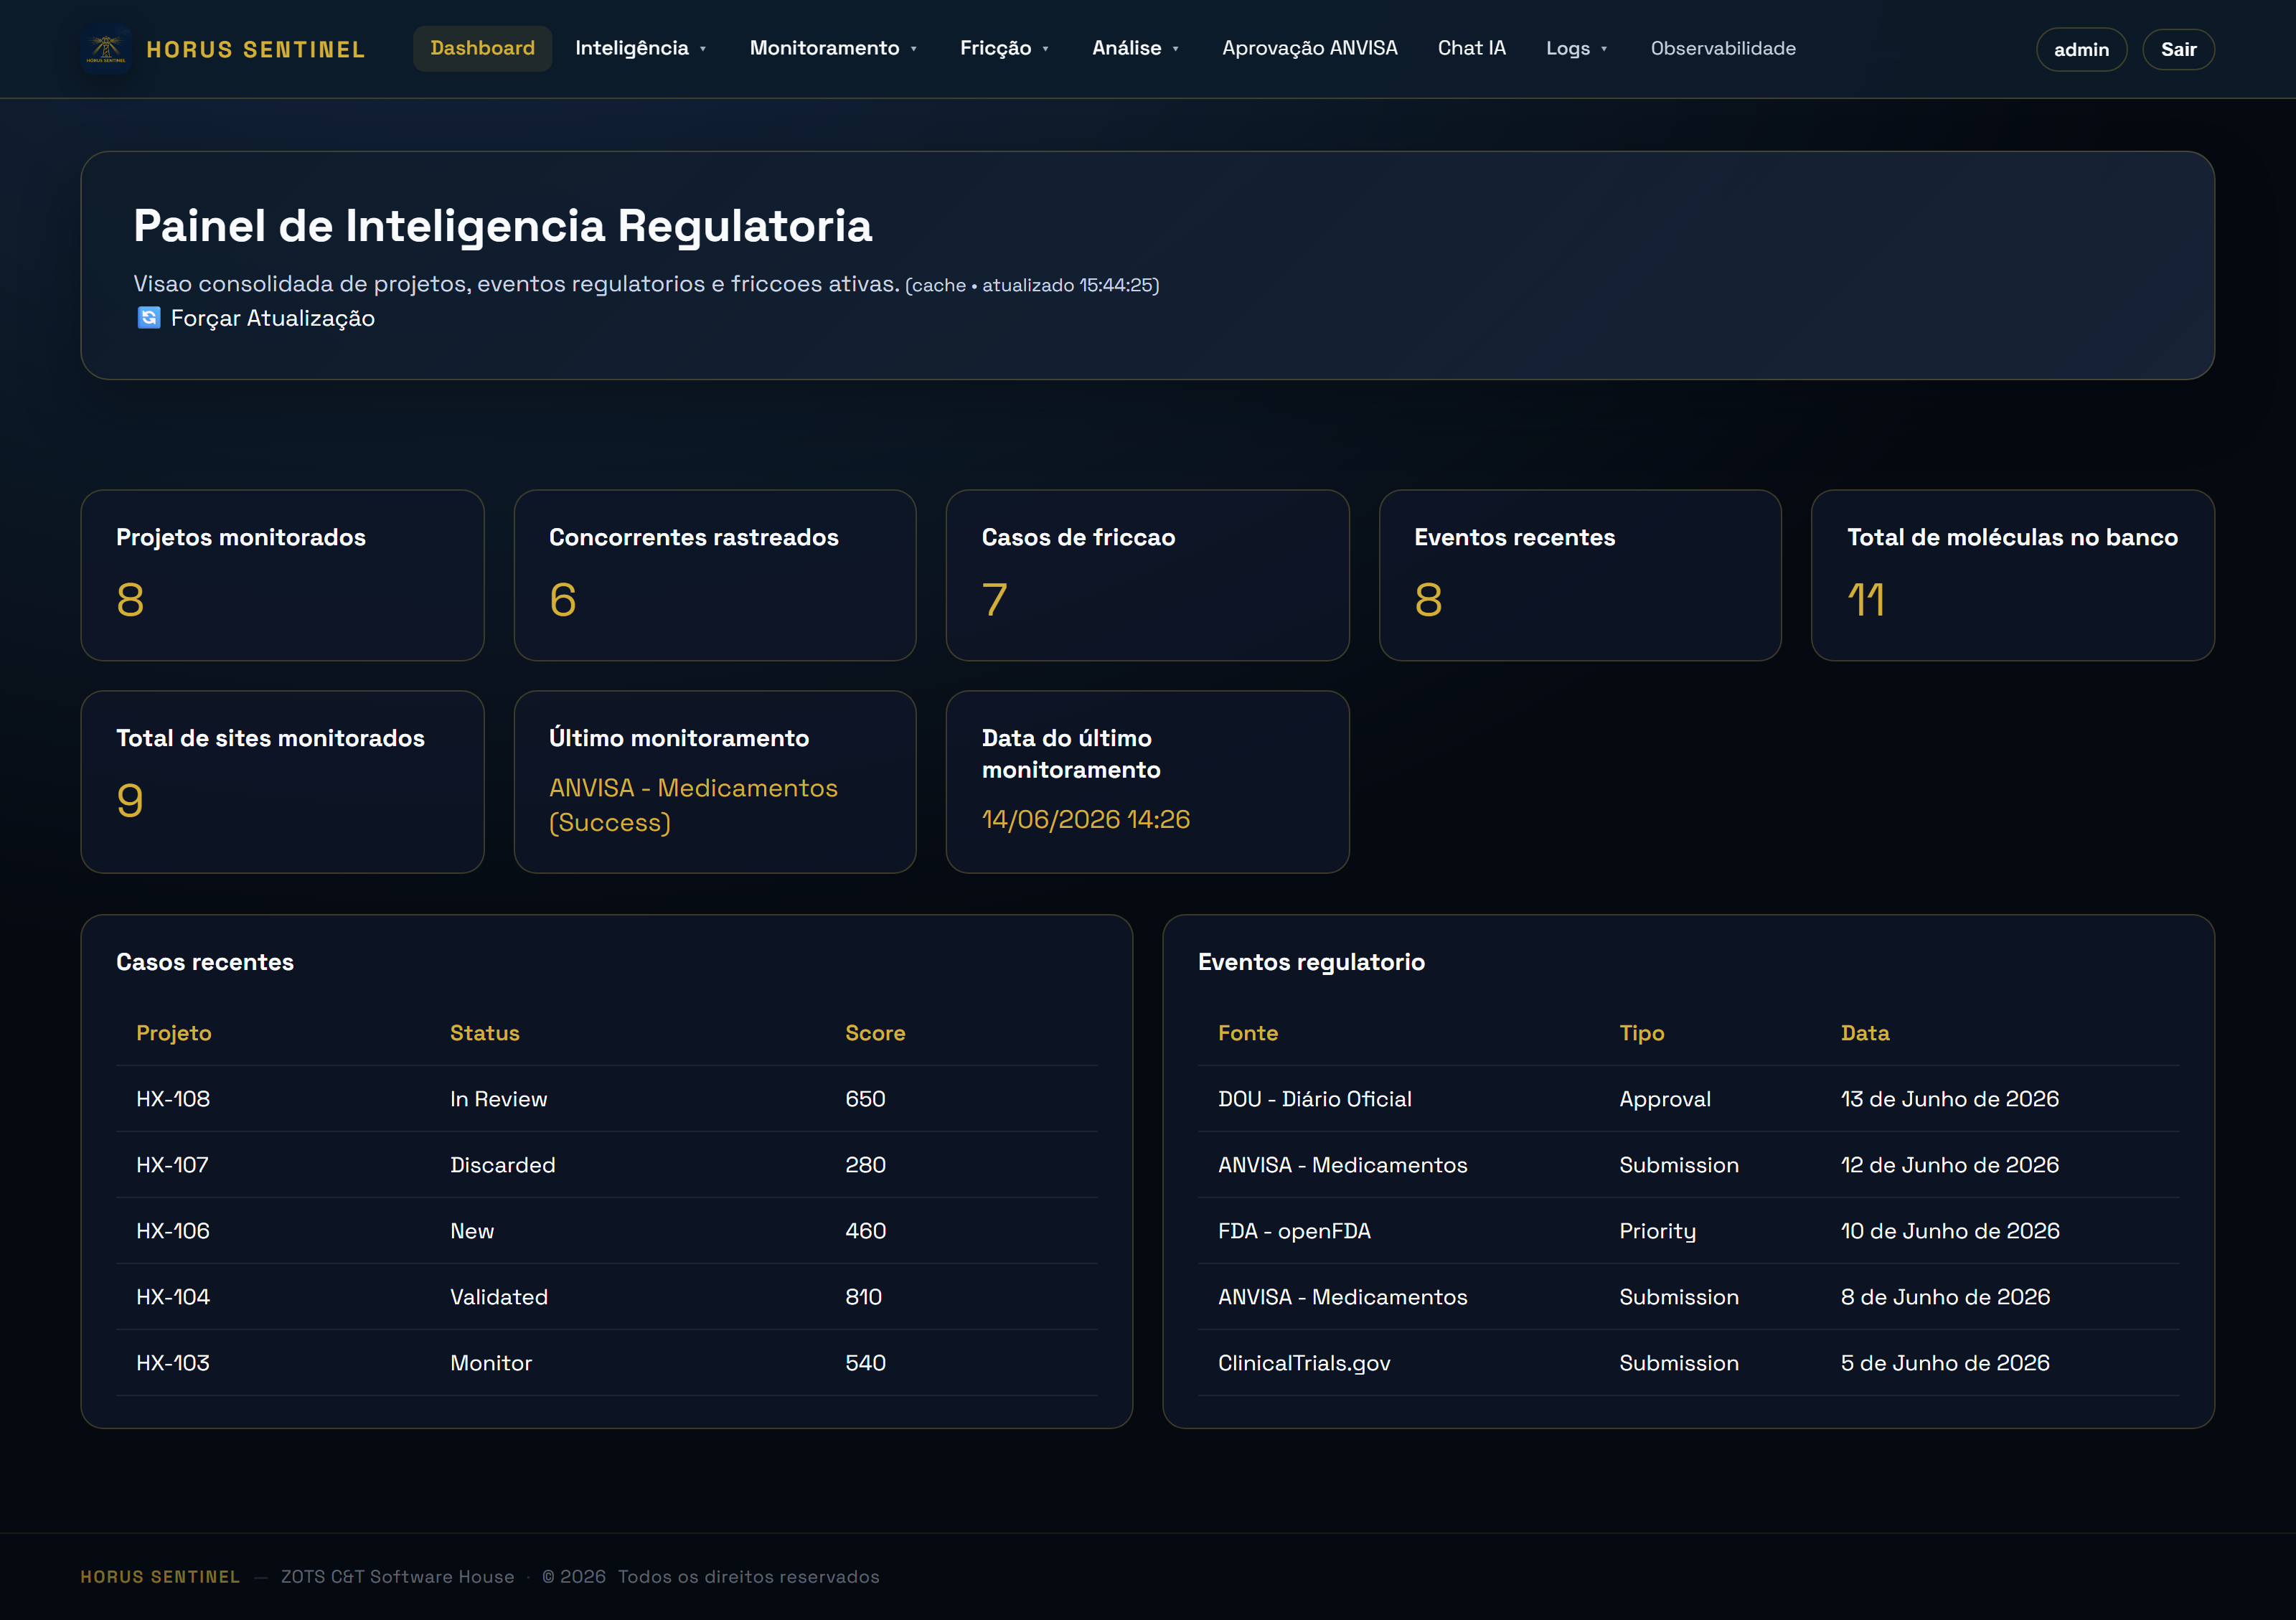
Task: Open Chat IA from the navbar
Action: 1471,48
